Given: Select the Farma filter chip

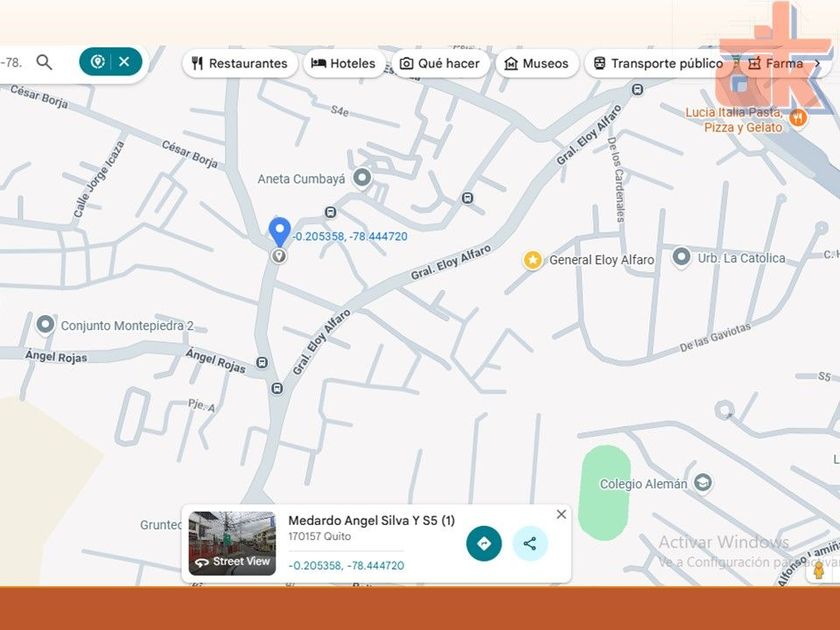Looking at the screenshot, I should [776, 63].
